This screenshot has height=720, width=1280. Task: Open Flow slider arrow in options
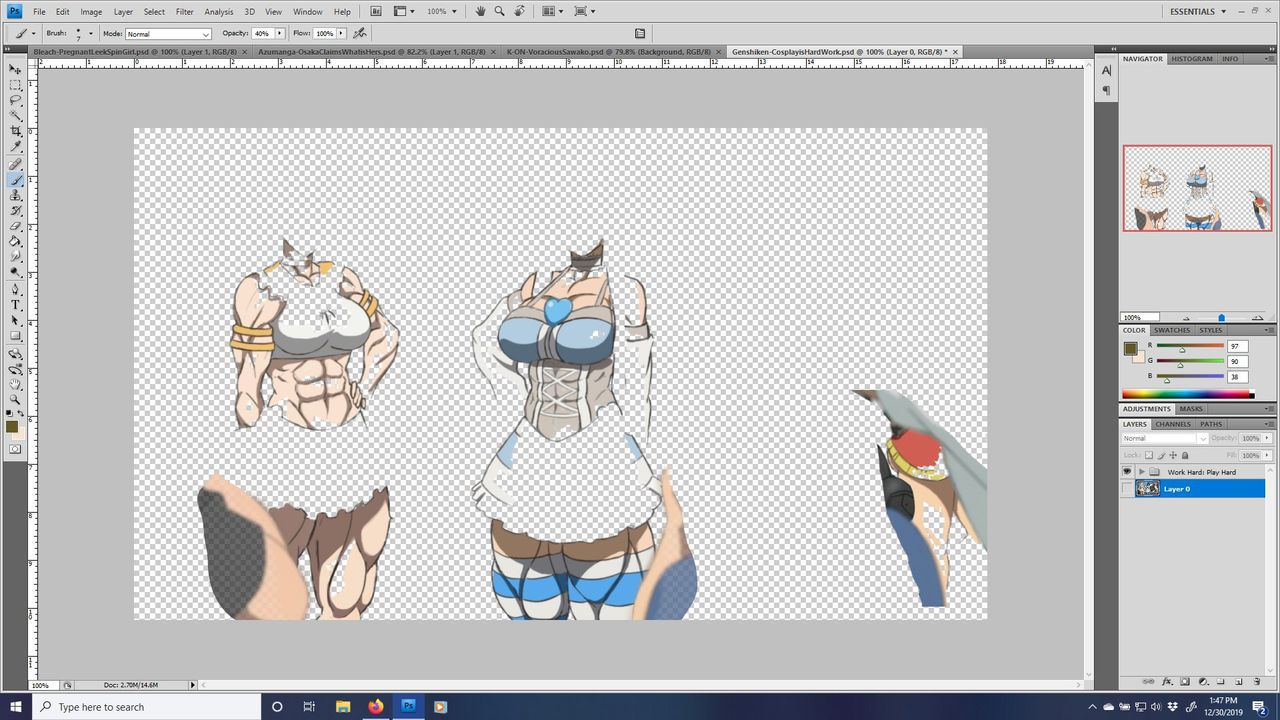pos(341,33)
